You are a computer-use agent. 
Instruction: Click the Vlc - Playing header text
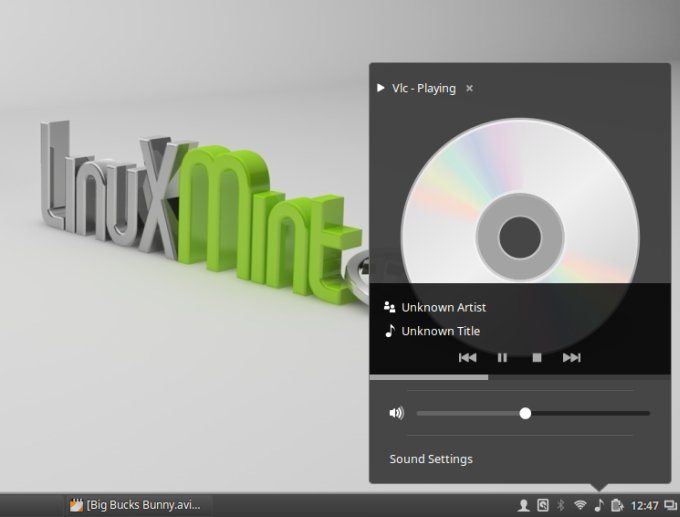point(424,88)
